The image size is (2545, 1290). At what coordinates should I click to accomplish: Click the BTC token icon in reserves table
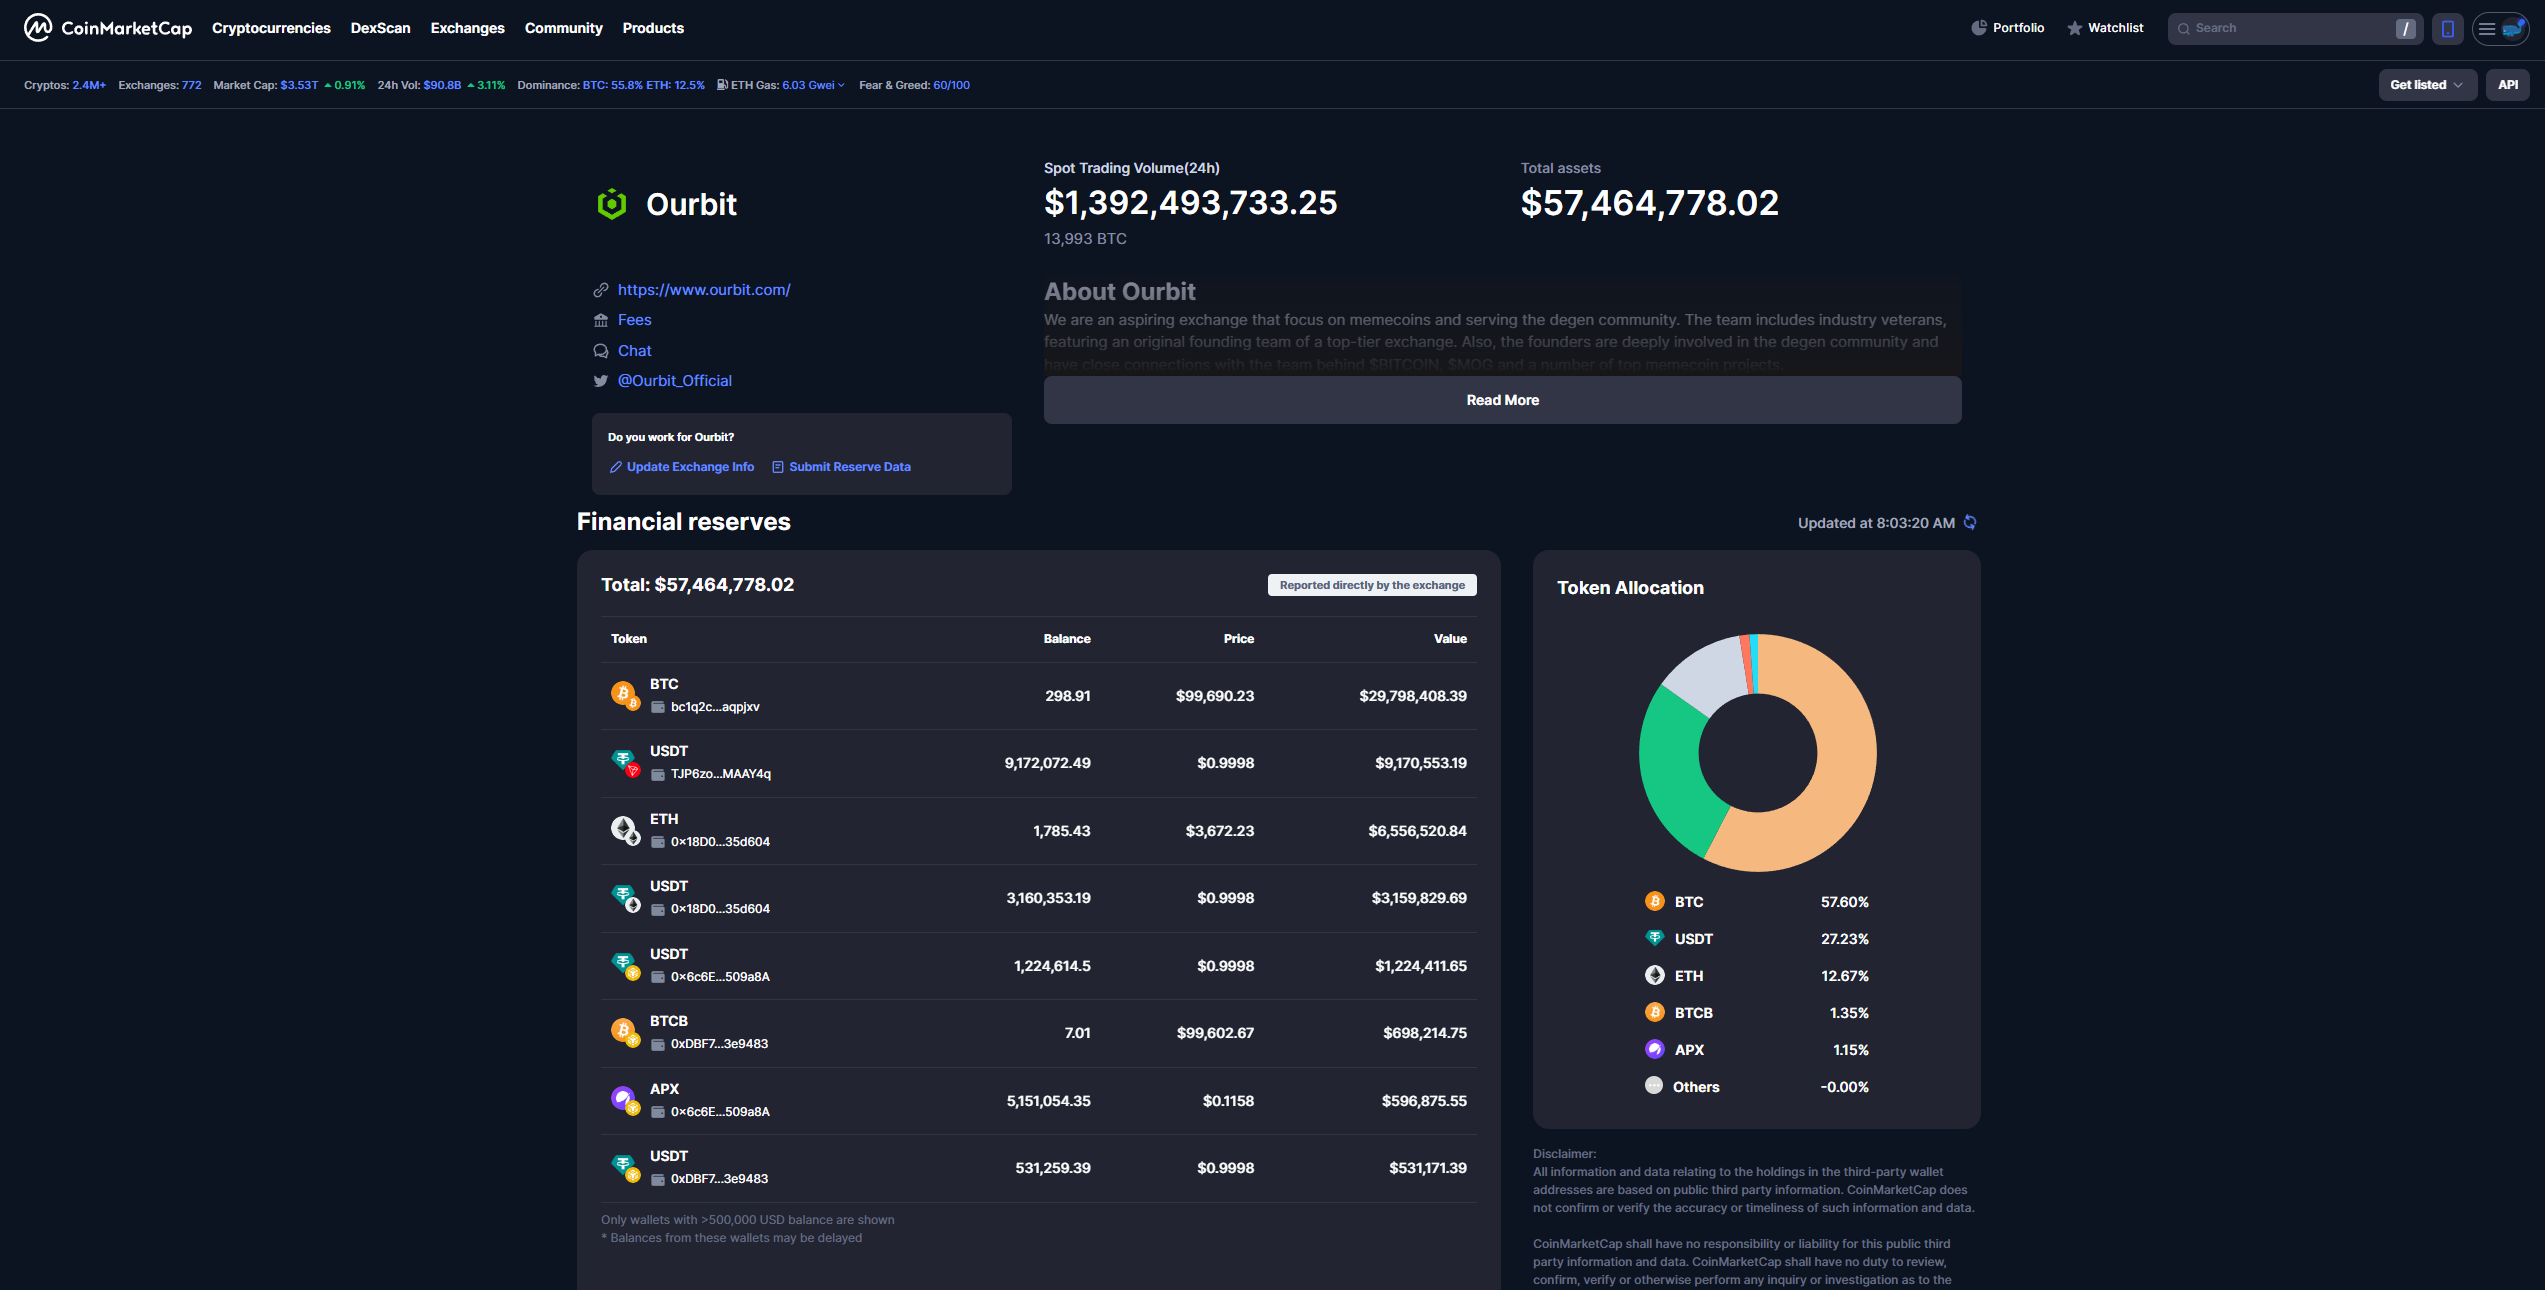coord(624,694)
